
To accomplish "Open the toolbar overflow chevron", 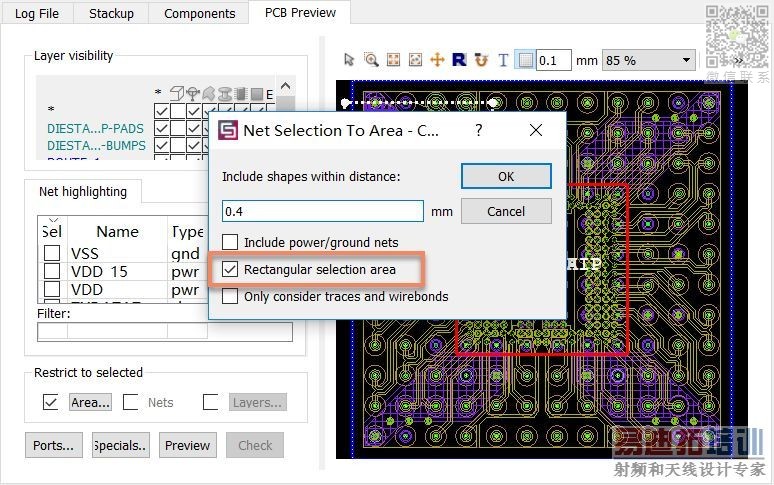I will click(738, 61).
